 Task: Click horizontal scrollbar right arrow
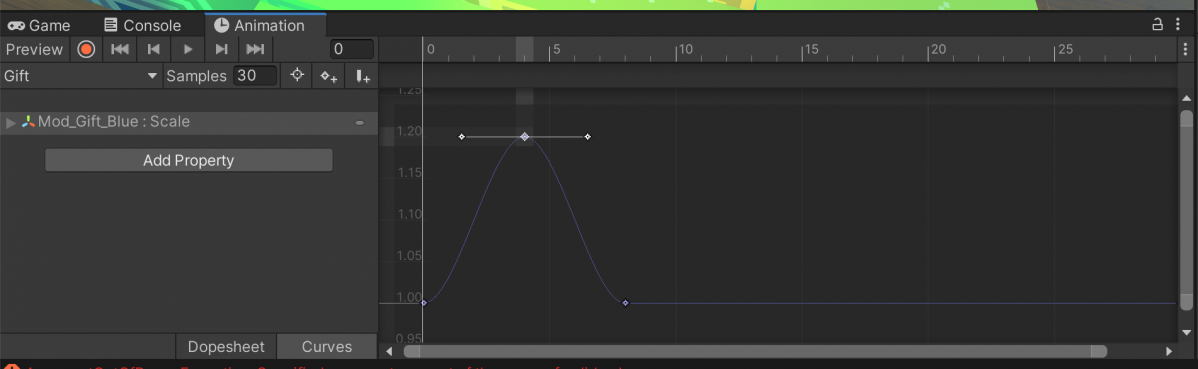point(1169,351)
